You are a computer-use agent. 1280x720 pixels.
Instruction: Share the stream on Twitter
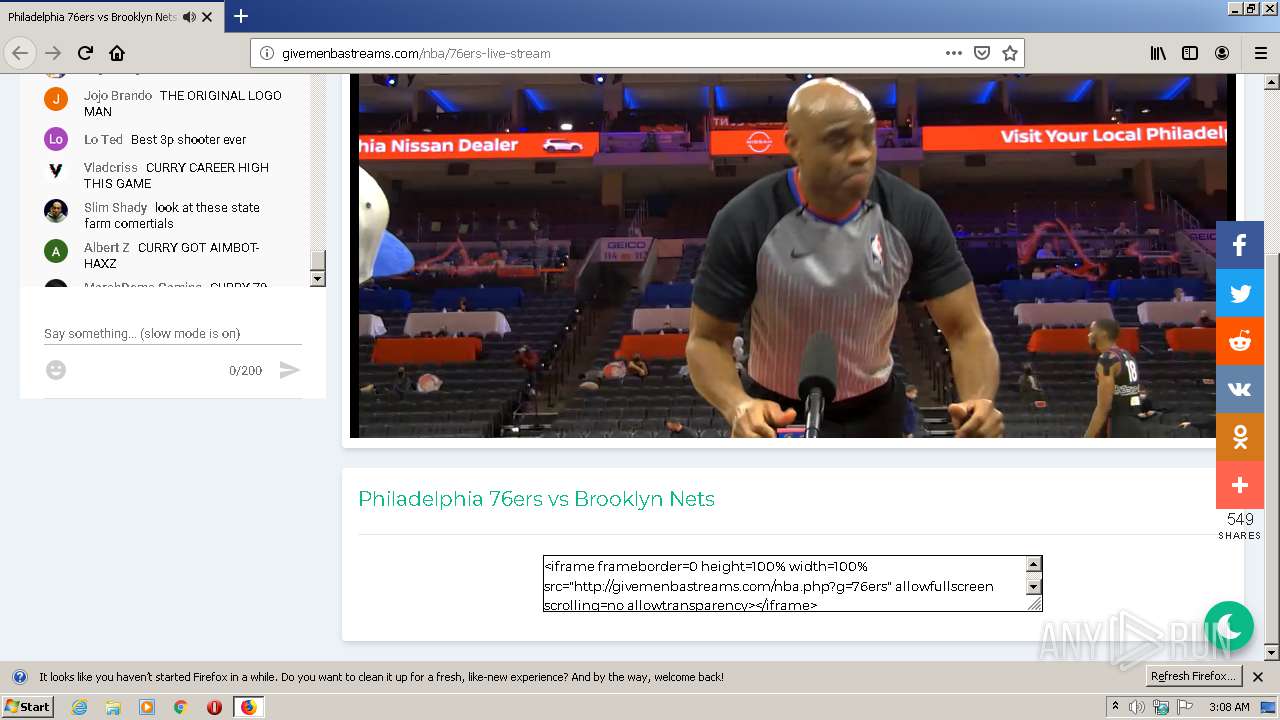click(1240, 293)
